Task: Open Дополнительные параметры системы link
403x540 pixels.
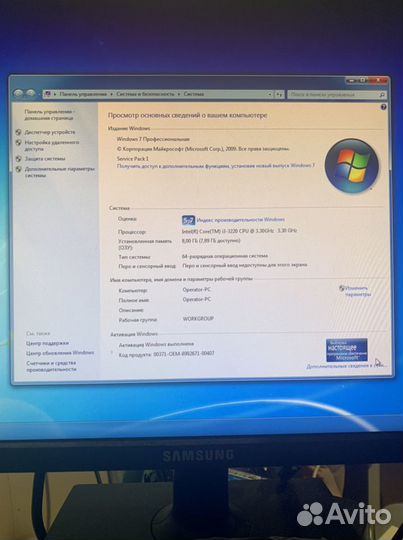Action: [x=60, y=172]
